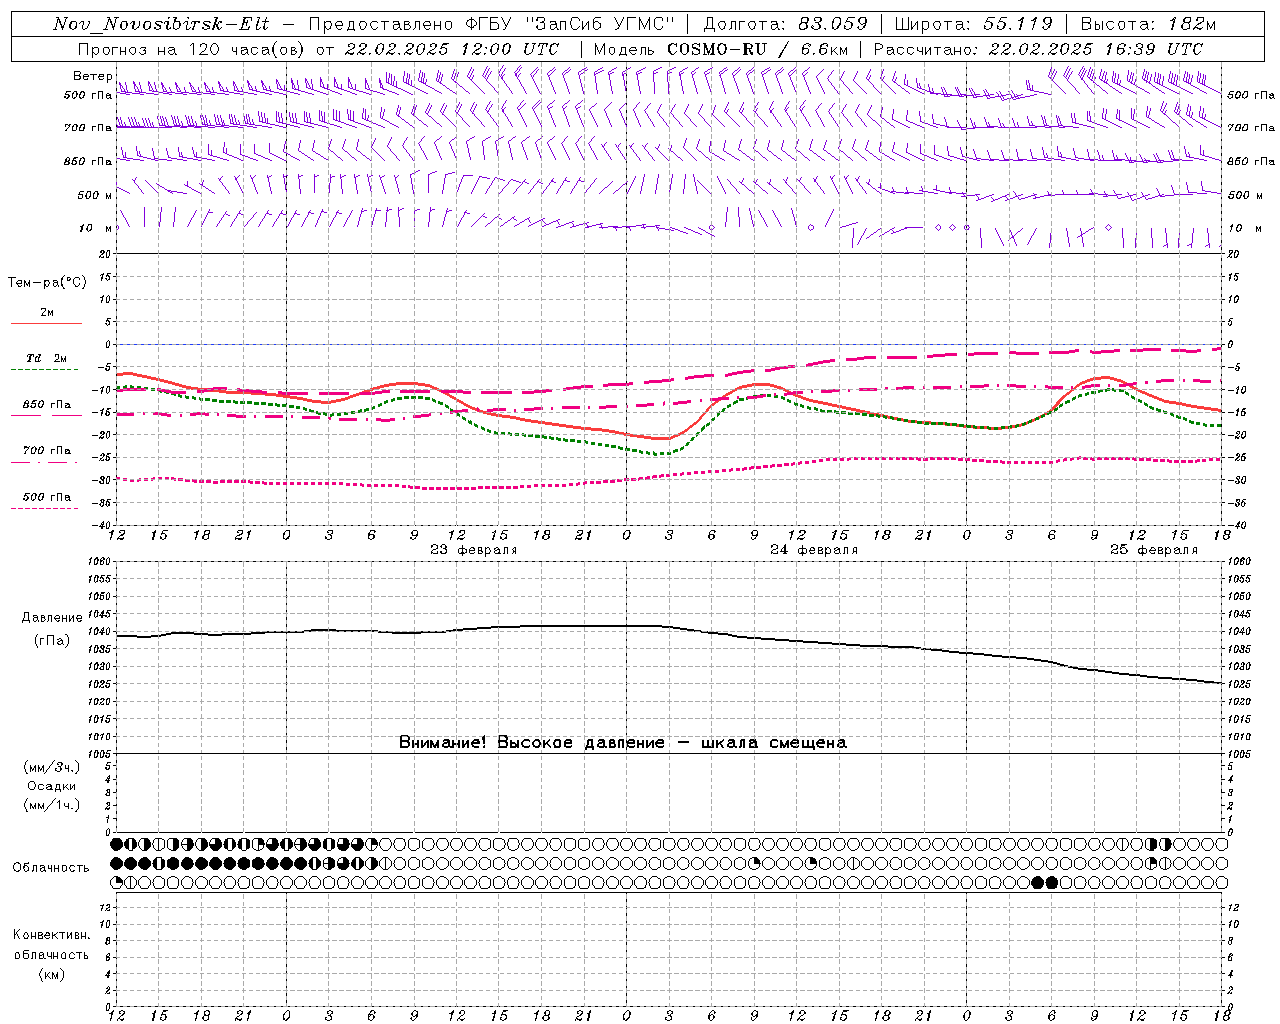This screenshot has height=1024, width=1280.
Task: Click the forecast start time 22.02.2025 12:00 UTC
Action: pos(451,49)
